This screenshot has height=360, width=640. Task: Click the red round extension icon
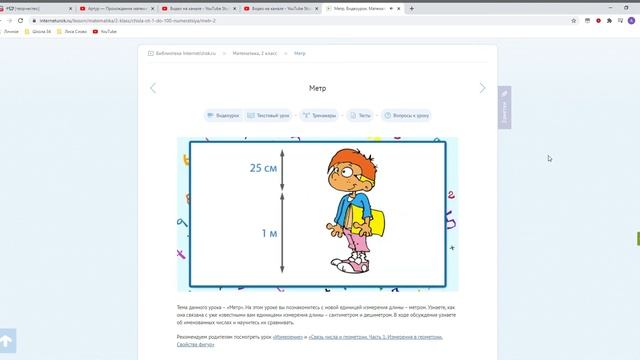[598, 20]
